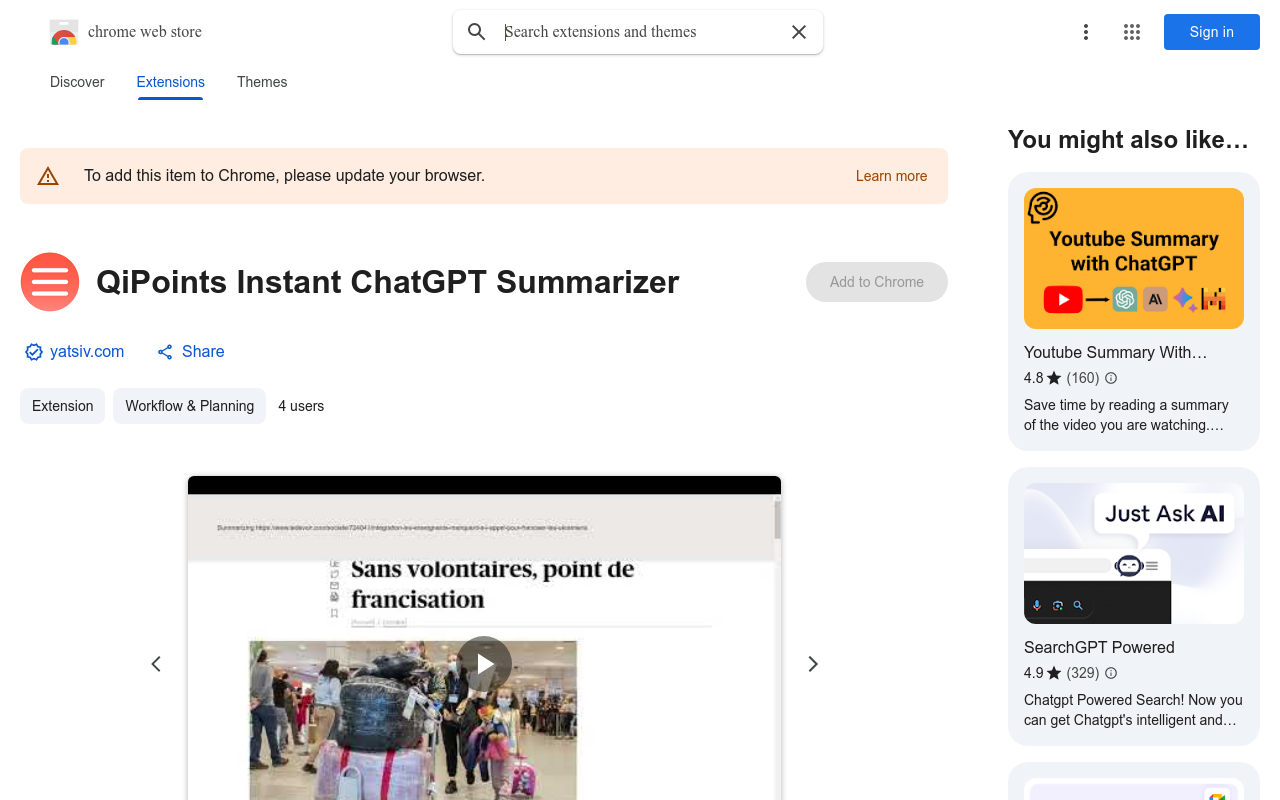
Task: Click the SearchGPT description text
Action: point(1133,710)
